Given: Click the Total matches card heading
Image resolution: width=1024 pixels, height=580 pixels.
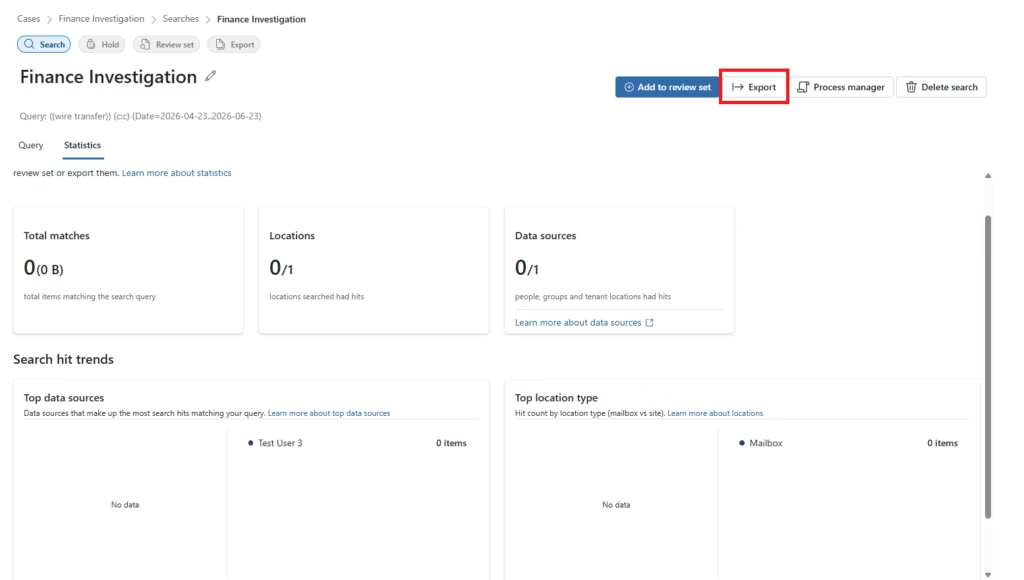Looking at the screenshot, I should tap(57, 236).
